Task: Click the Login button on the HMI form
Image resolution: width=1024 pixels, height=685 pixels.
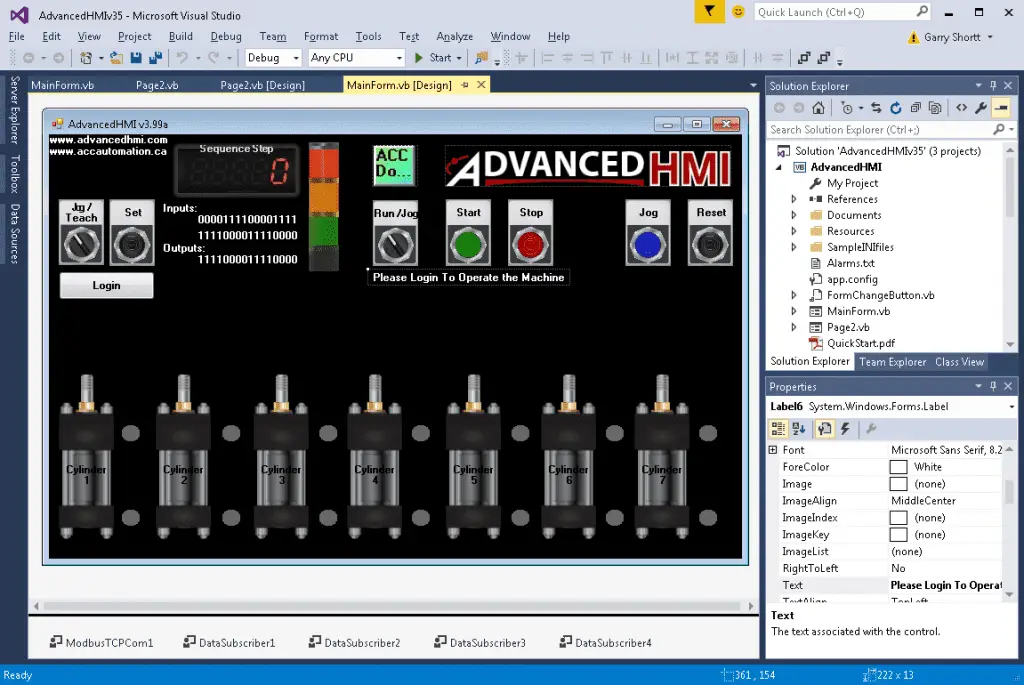Action: 106,285
